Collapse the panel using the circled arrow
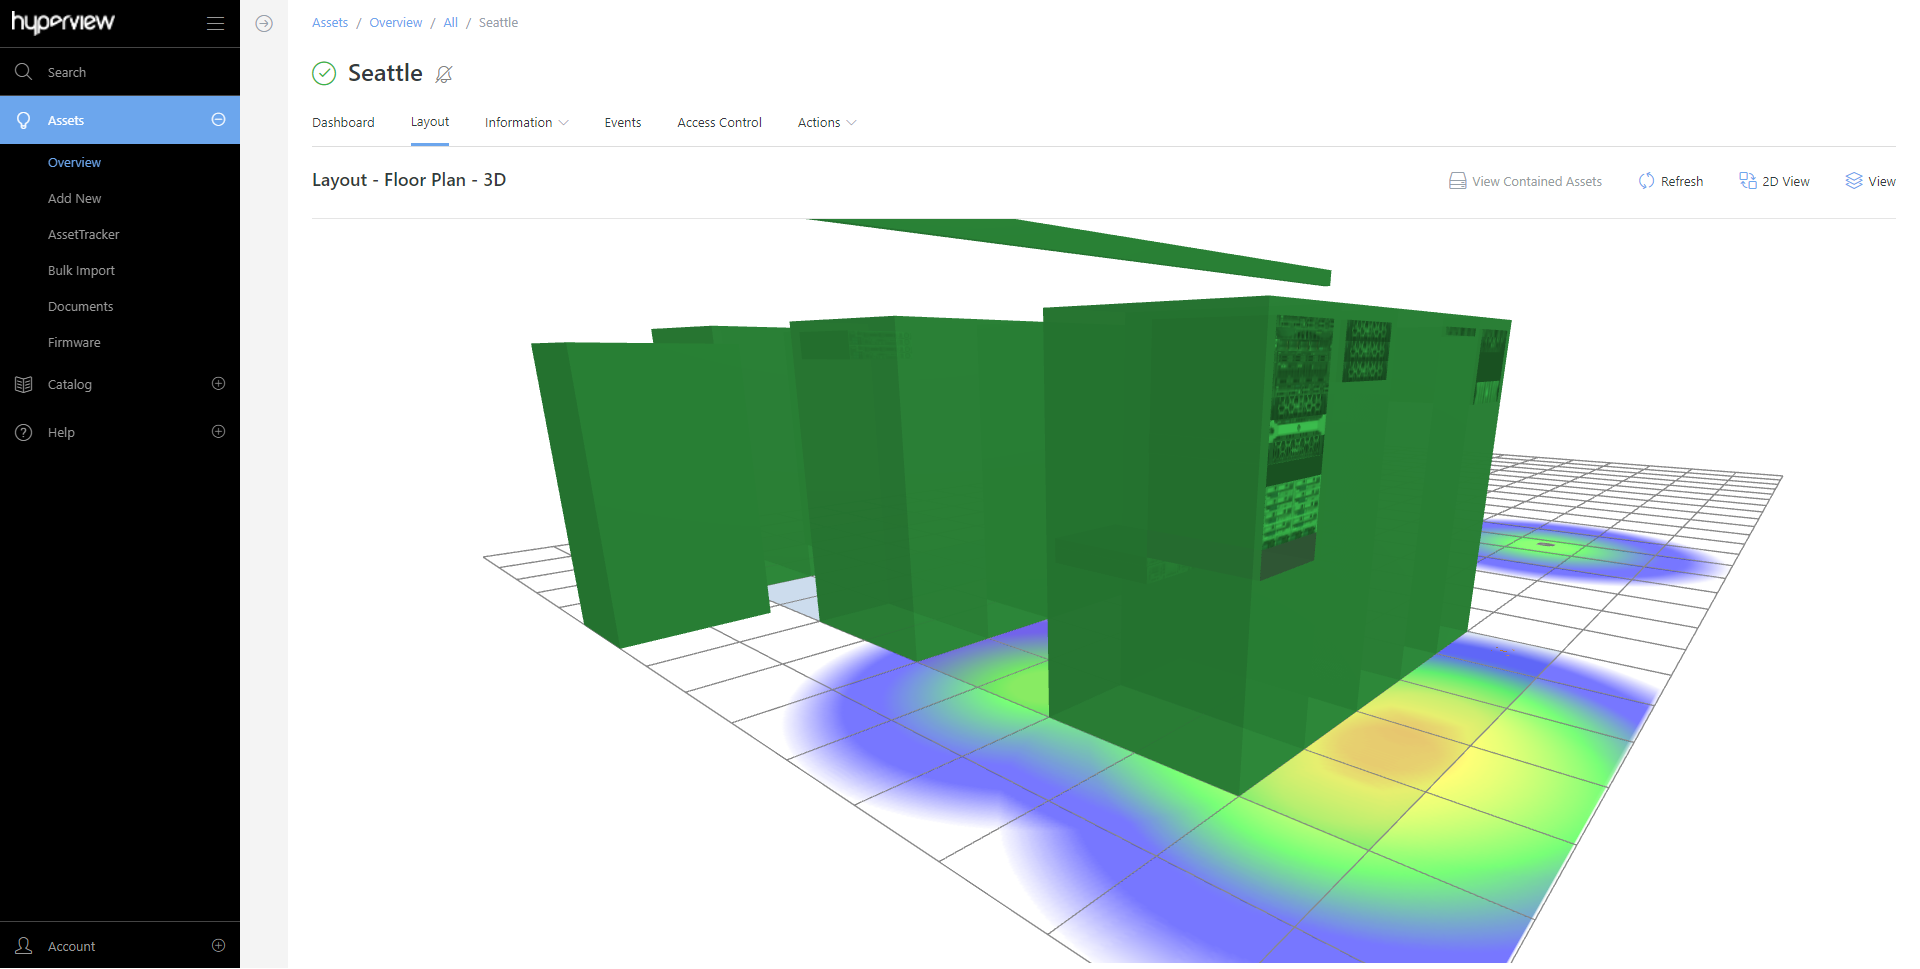The image size is (1920, 969). coord(263,22)
